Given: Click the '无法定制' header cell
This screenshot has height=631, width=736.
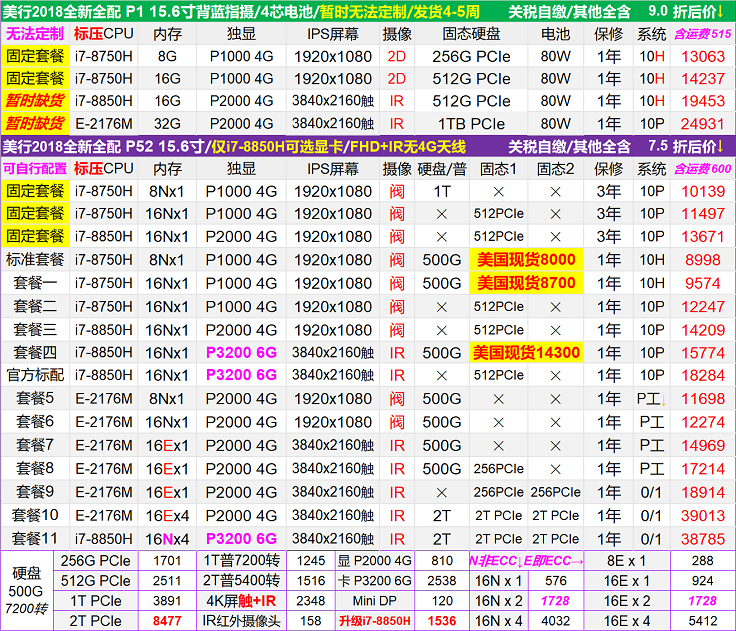Looking at the screenshot, I should [35, 34].
